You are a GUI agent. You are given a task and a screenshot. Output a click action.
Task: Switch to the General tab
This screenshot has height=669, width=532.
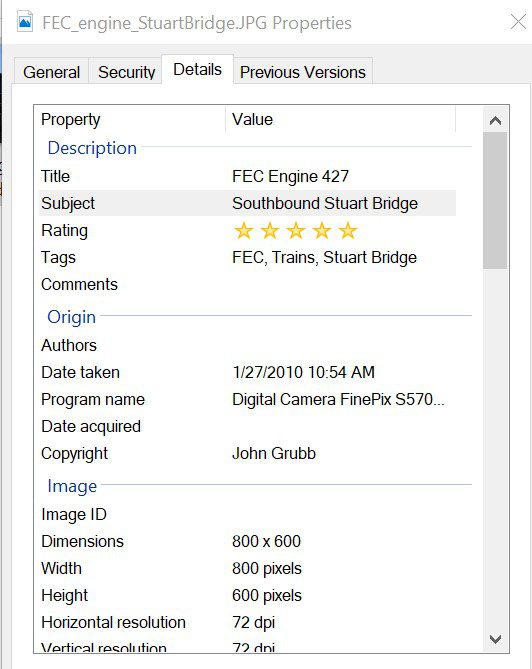click(52, 72)
